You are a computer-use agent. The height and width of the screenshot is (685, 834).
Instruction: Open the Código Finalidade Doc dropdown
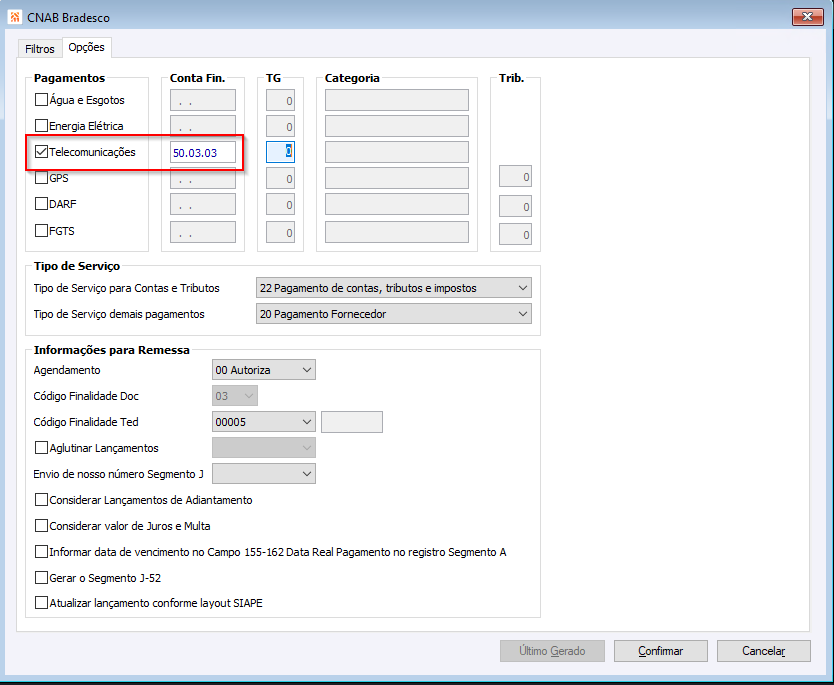235,396
